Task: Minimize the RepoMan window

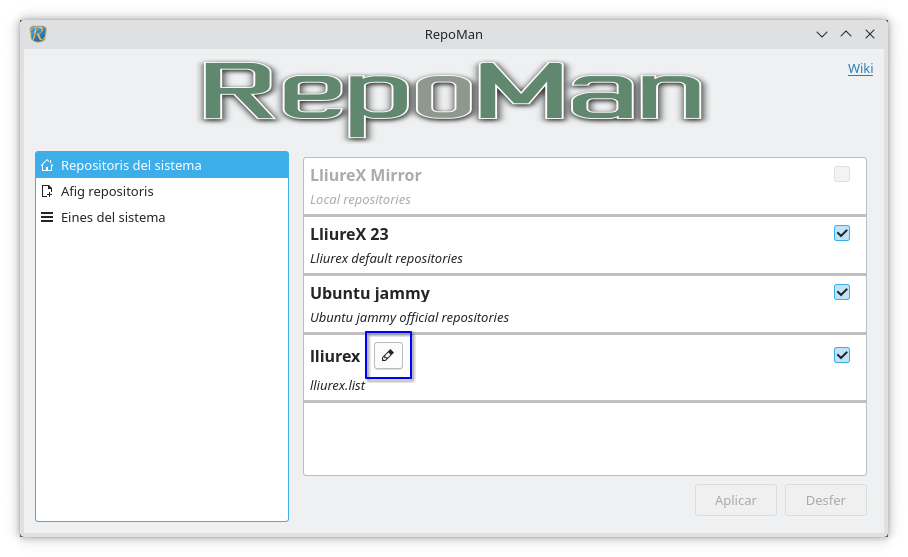Action: [822, 34]
